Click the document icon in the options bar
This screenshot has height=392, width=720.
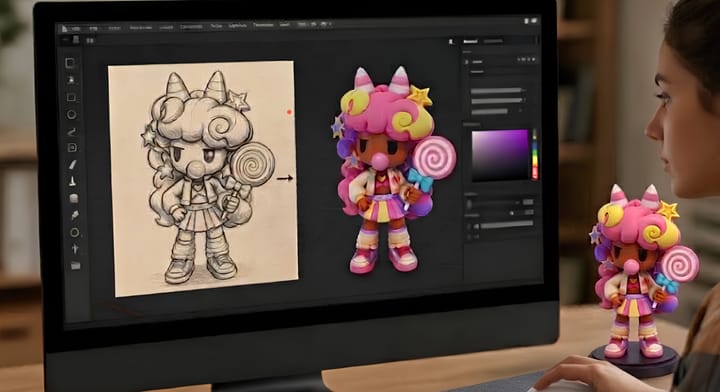pyautogui.click(x=76, y=40)
